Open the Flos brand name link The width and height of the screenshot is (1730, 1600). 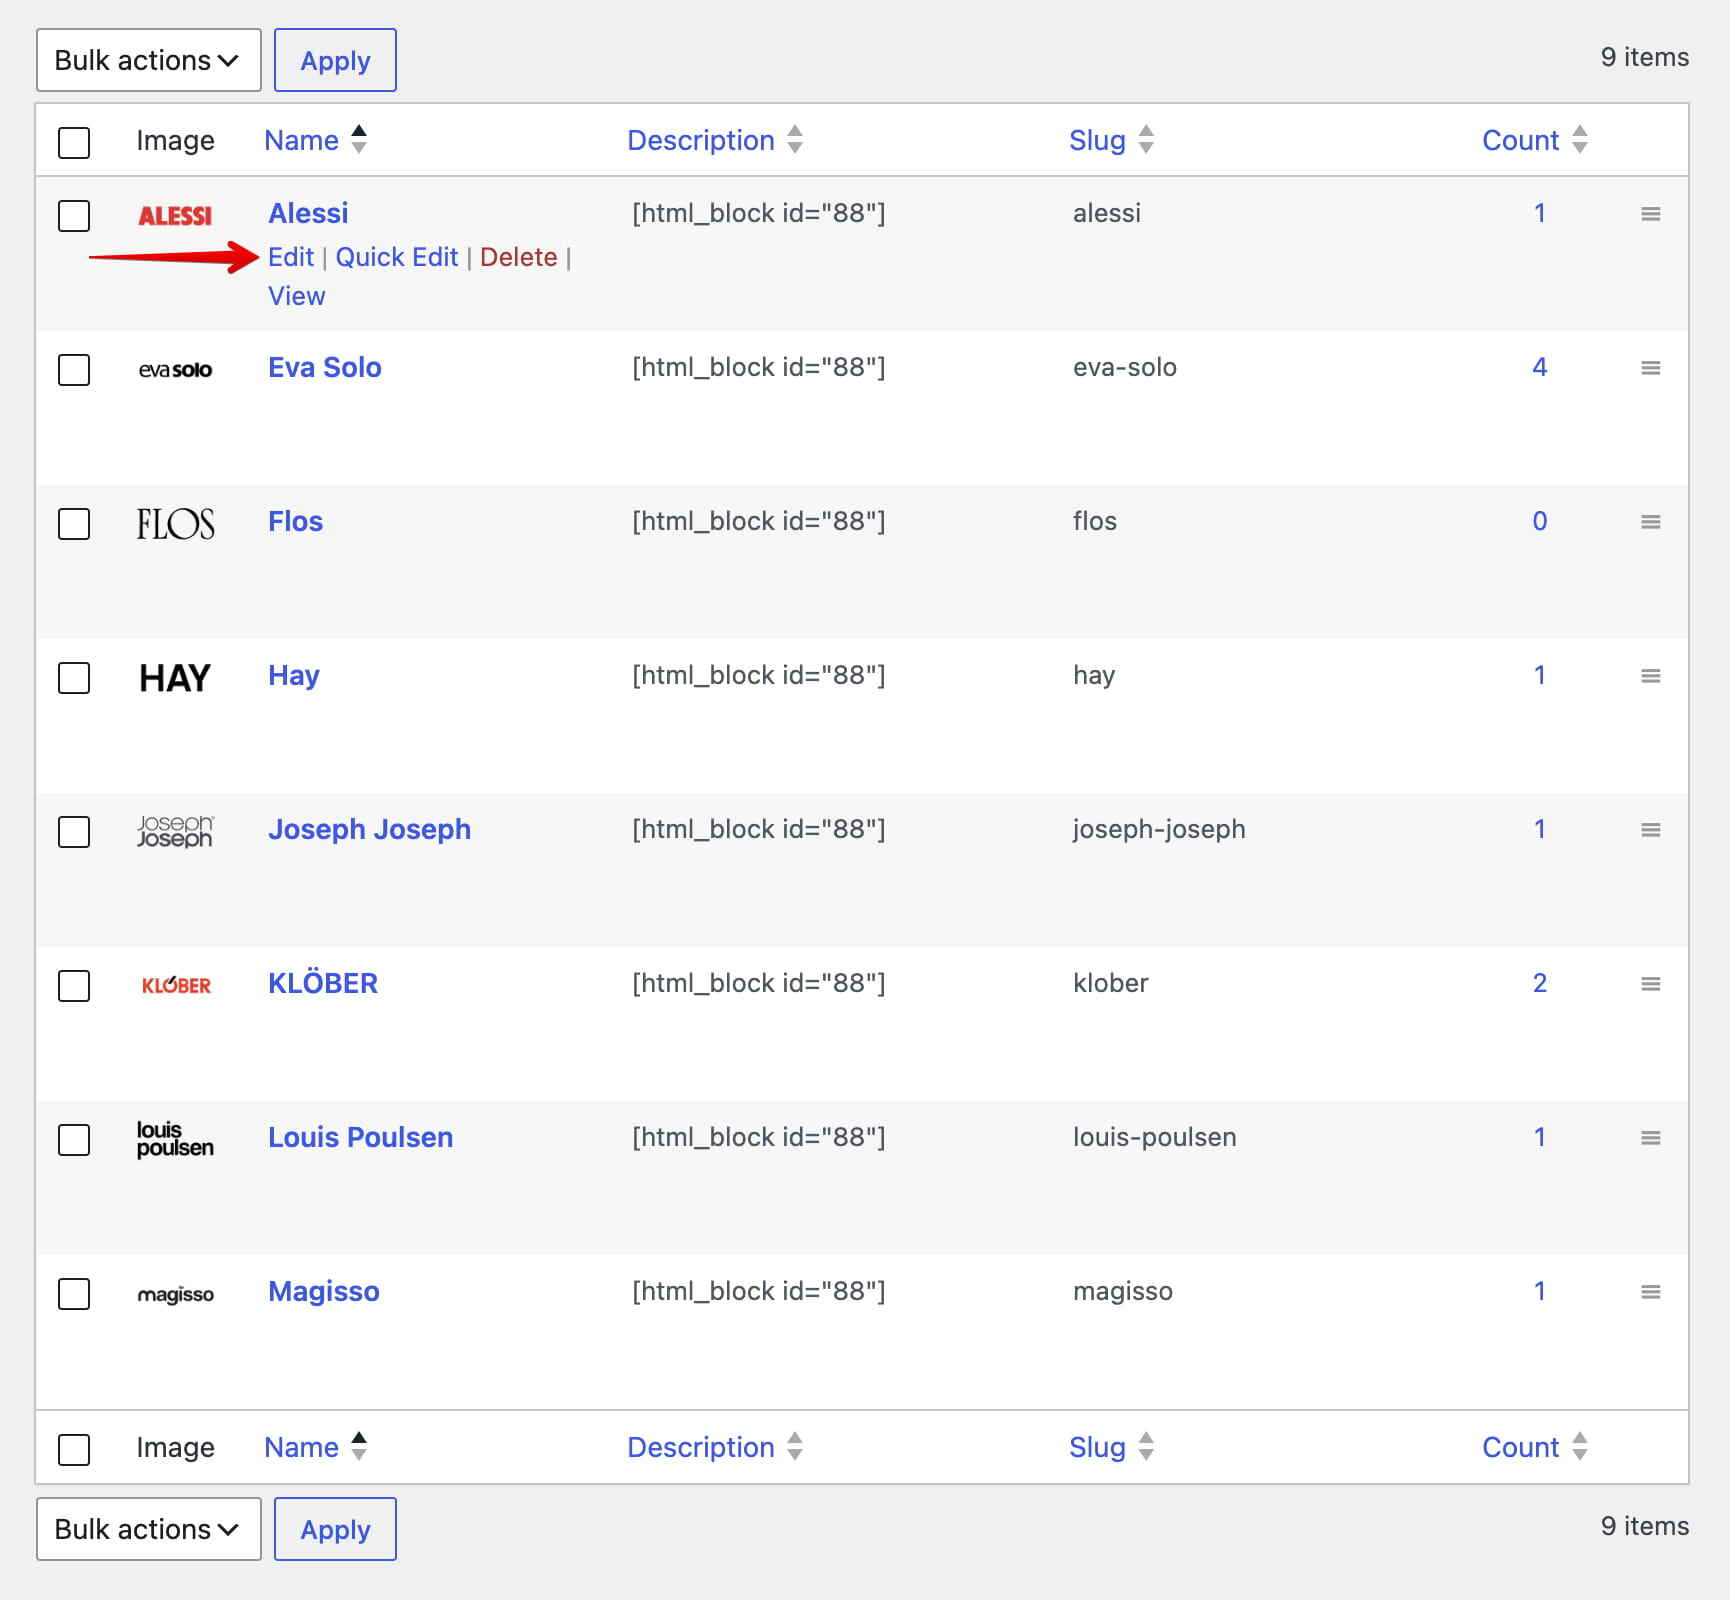click(295, 521)
